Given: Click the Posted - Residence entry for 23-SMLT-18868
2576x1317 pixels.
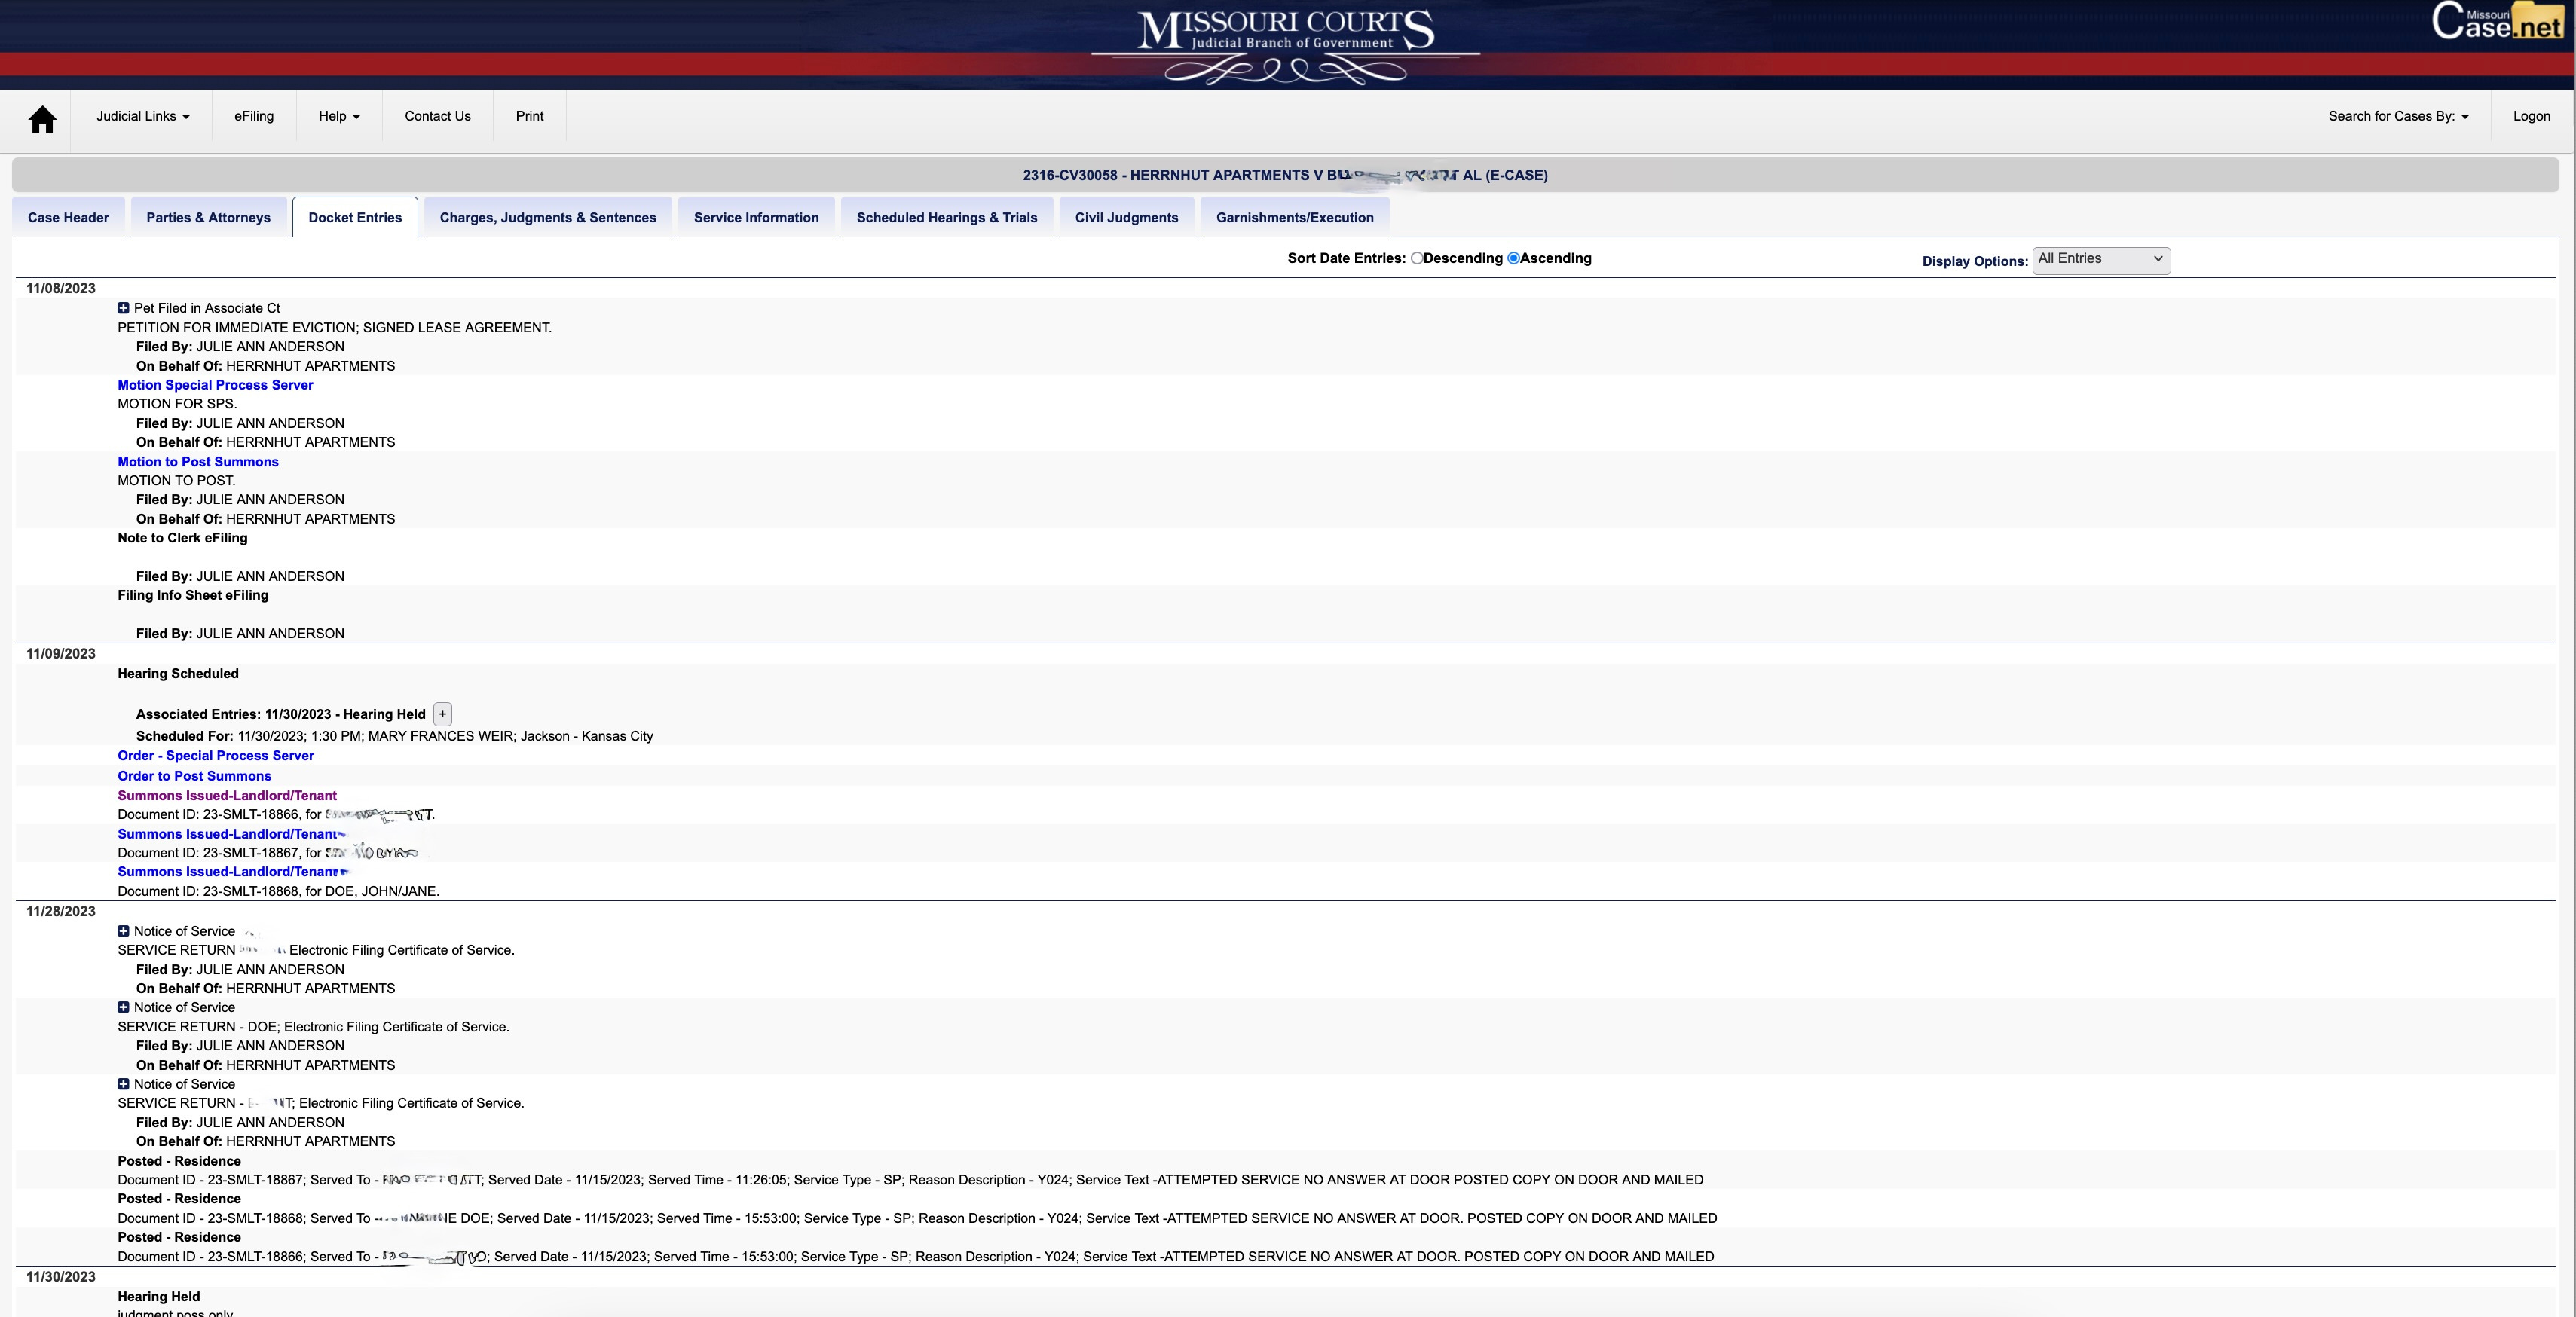Looking at the screenshot, I should (179, 1199).
